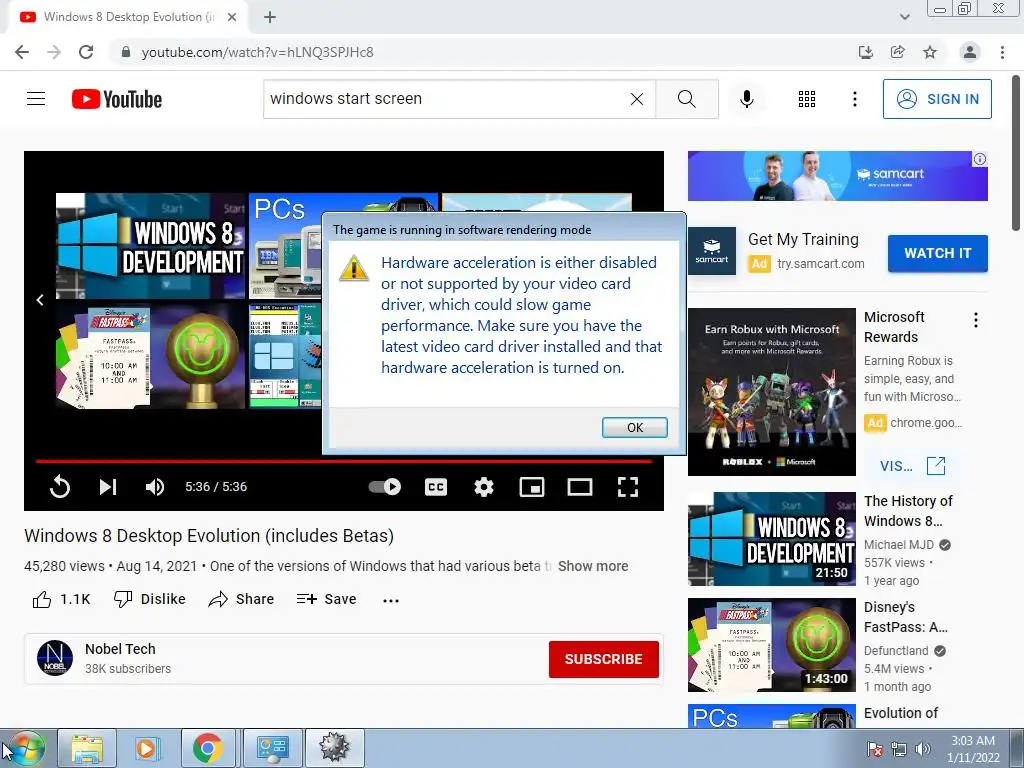1024x768 pixels.
Task: Click the Earn Robux ad image
Action: [772, 392]
